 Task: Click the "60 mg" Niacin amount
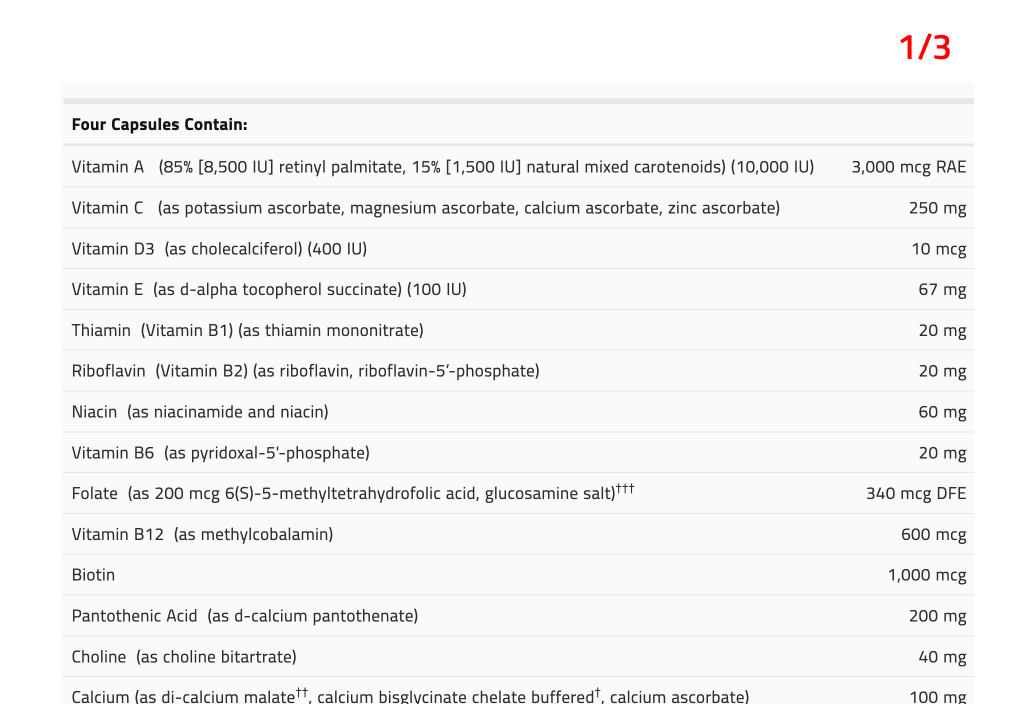942,412
